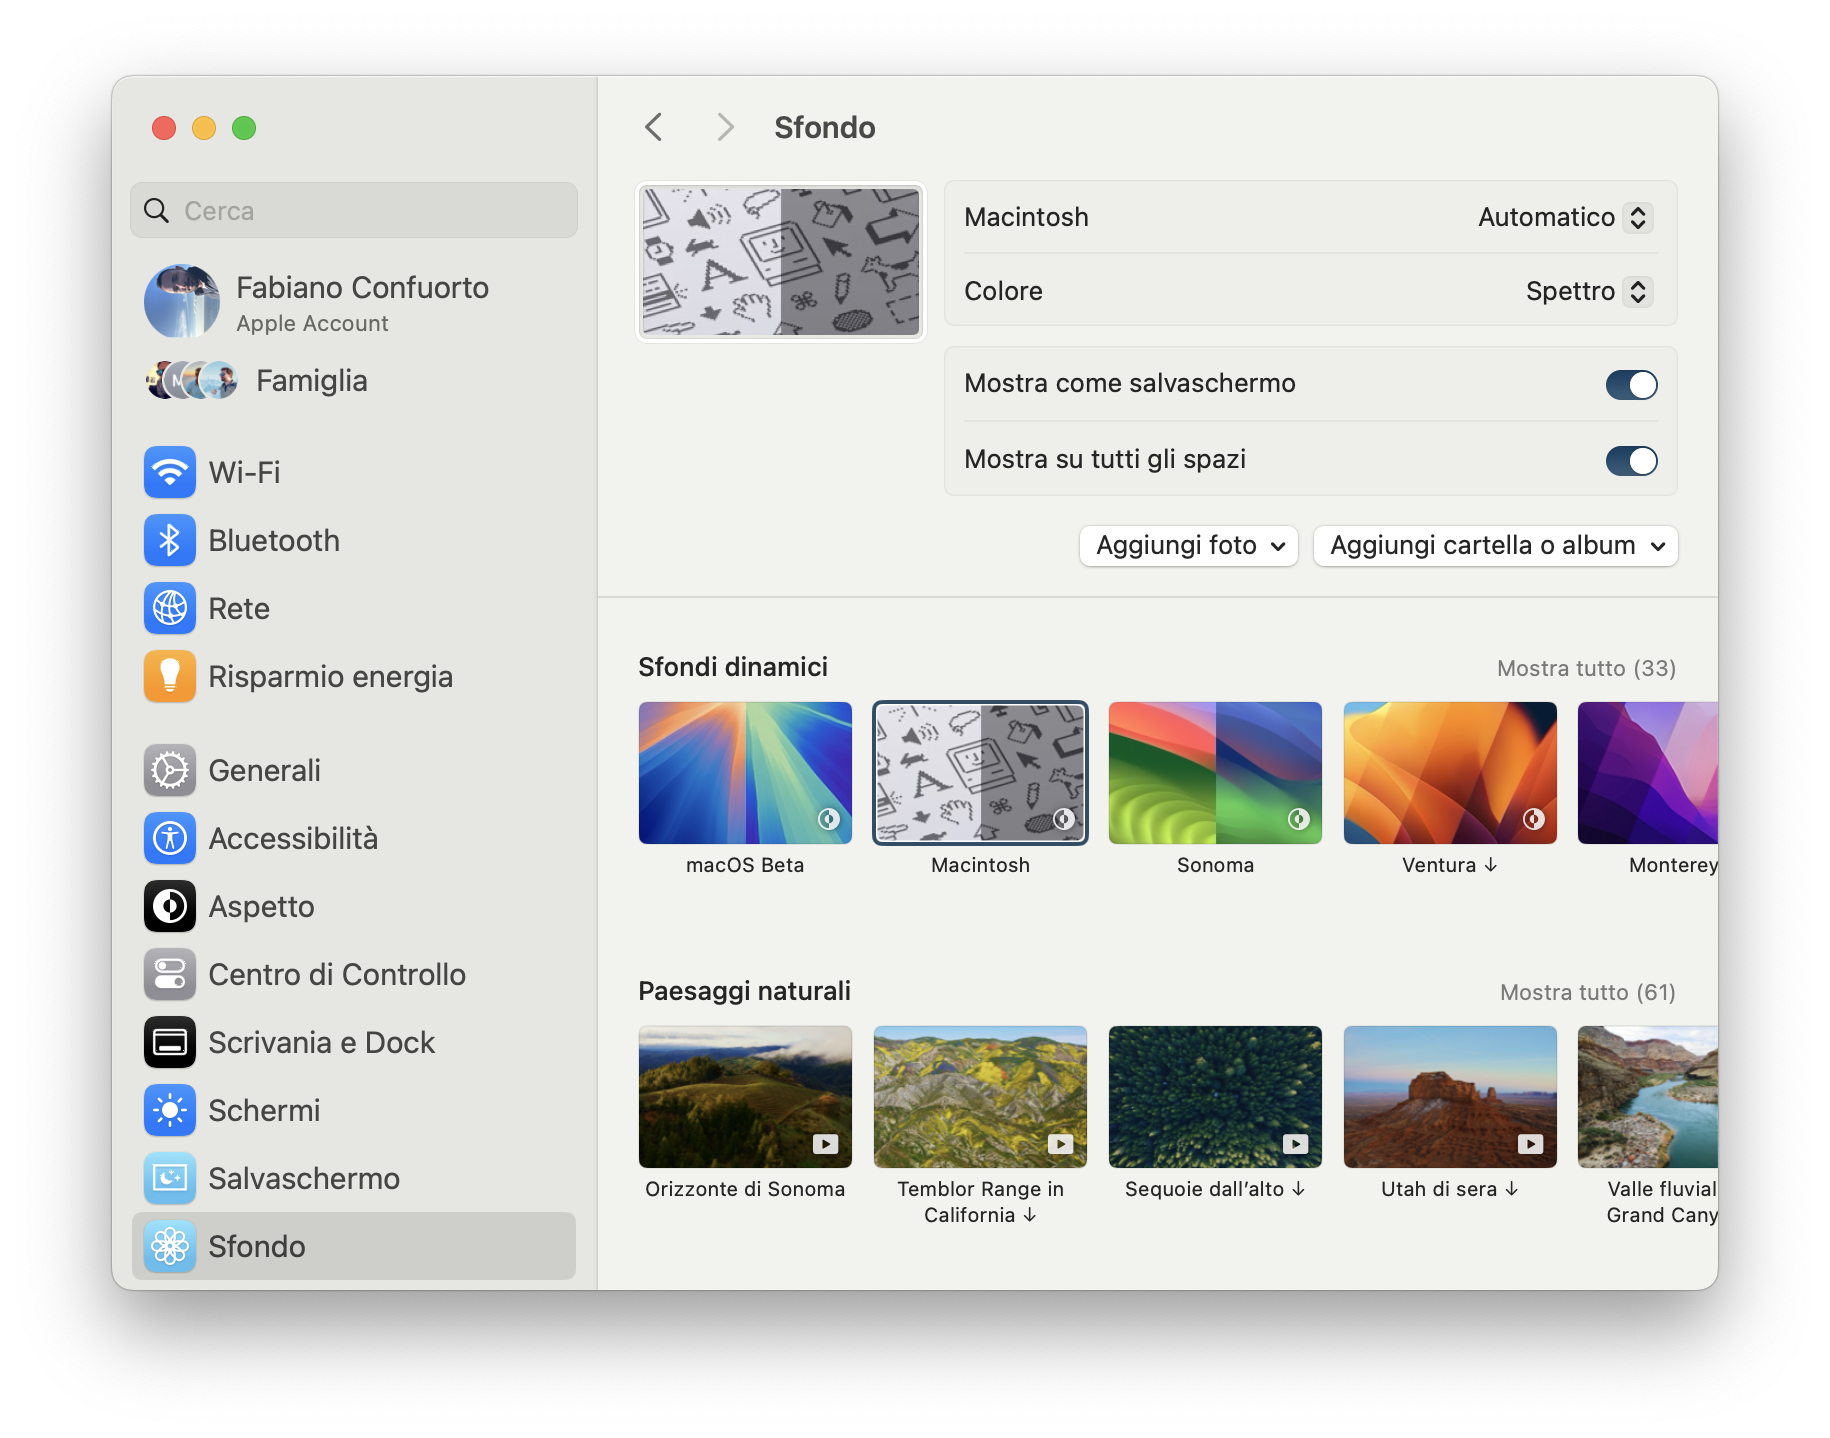Select Orizzonte di Sonoma wallpaper
This screenshot has width=1830, height=1438.
[745, 1097]
